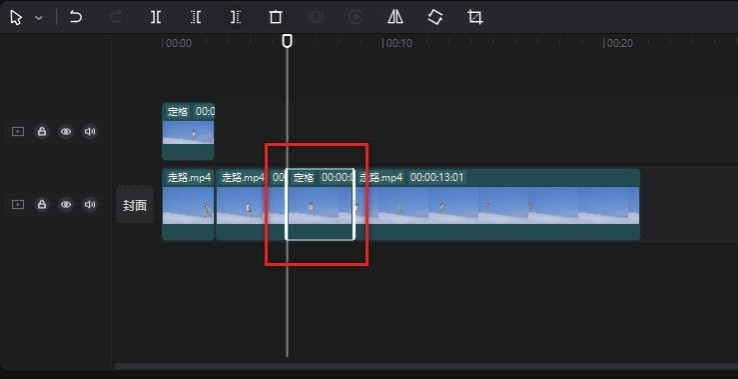
Task: Open the crop tool
Action: point(475,17)
